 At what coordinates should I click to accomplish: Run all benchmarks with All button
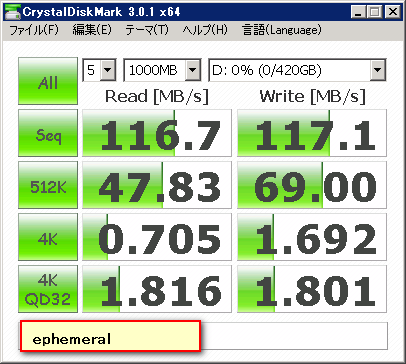48,81
